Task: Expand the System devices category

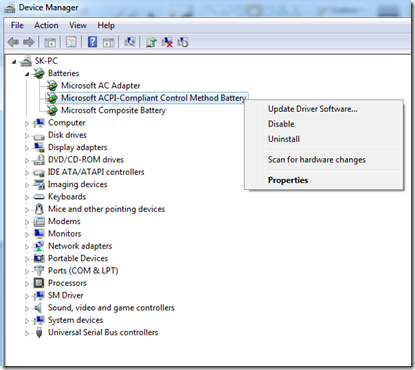Action: pos(27,321)
